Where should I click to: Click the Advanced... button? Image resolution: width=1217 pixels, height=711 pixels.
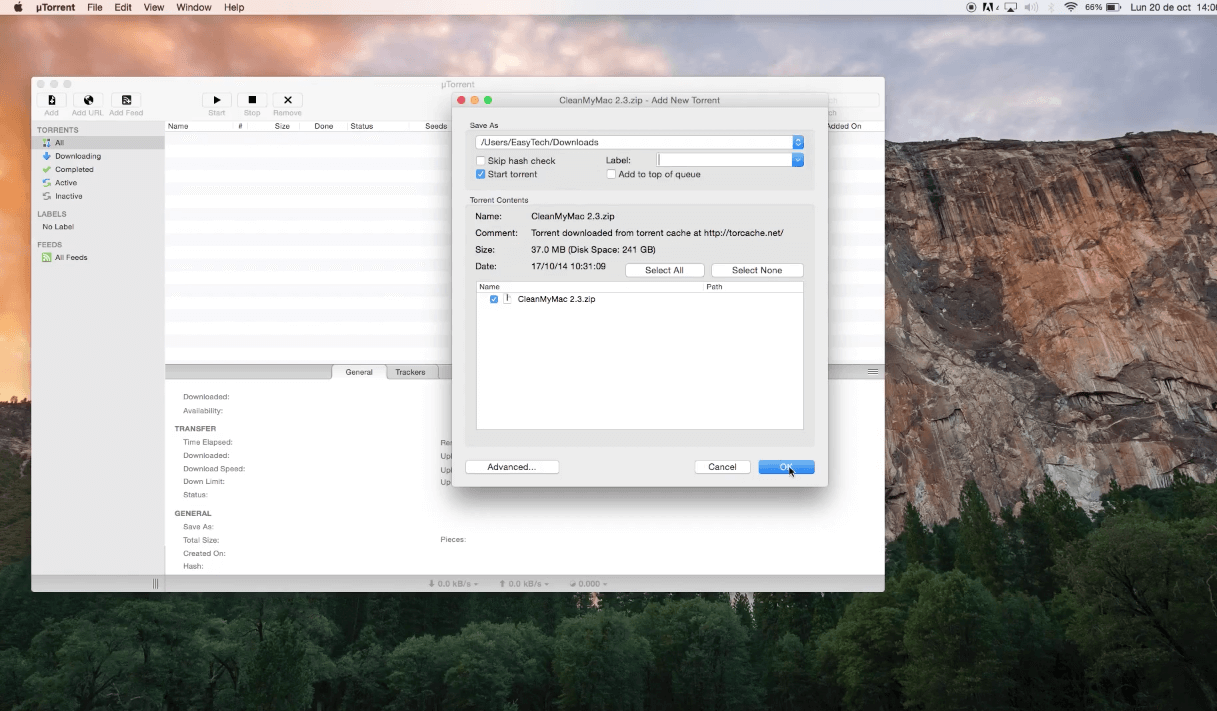(x=512, y=467)
